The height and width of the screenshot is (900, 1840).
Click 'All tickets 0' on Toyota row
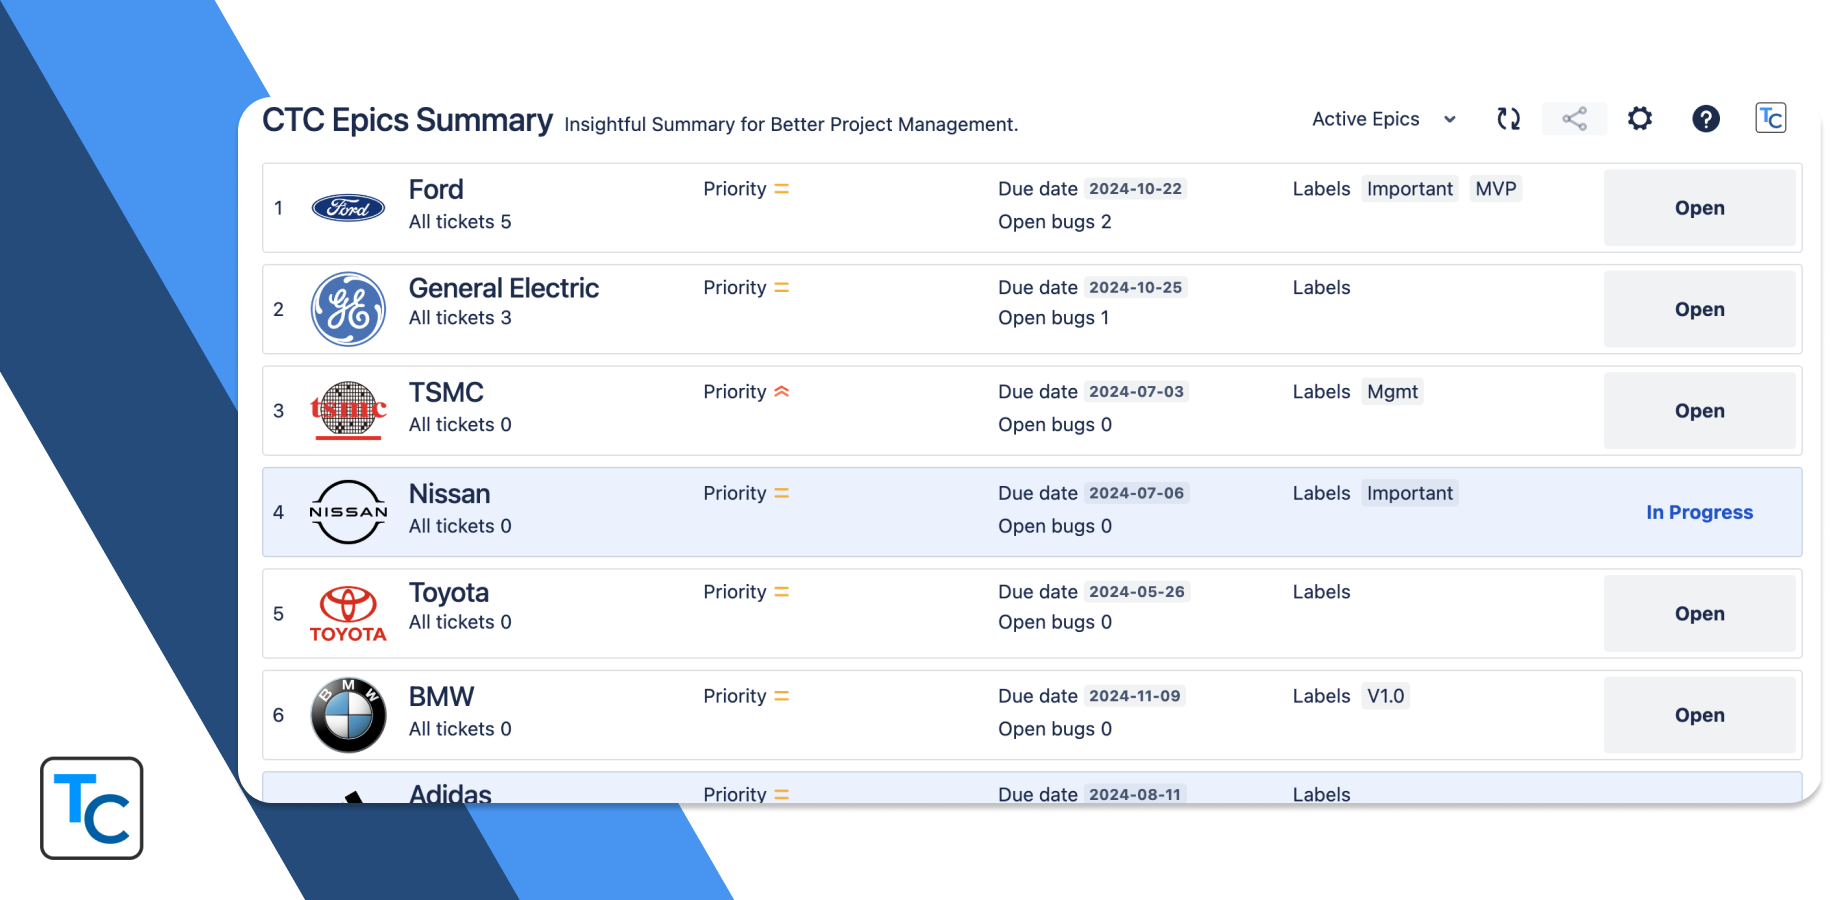[460, 622]
